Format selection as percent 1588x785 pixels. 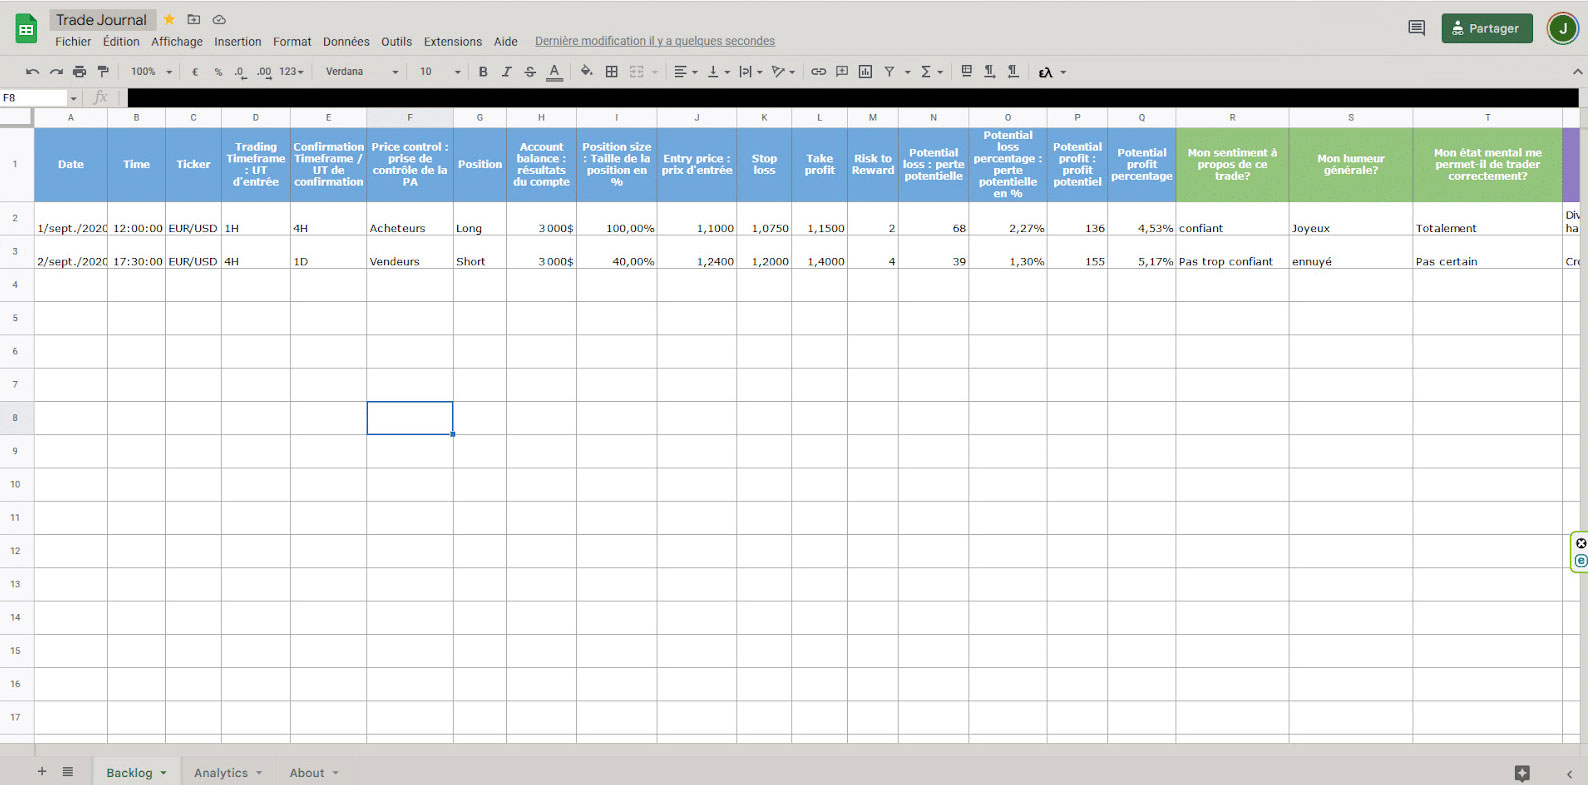point(218,72)
